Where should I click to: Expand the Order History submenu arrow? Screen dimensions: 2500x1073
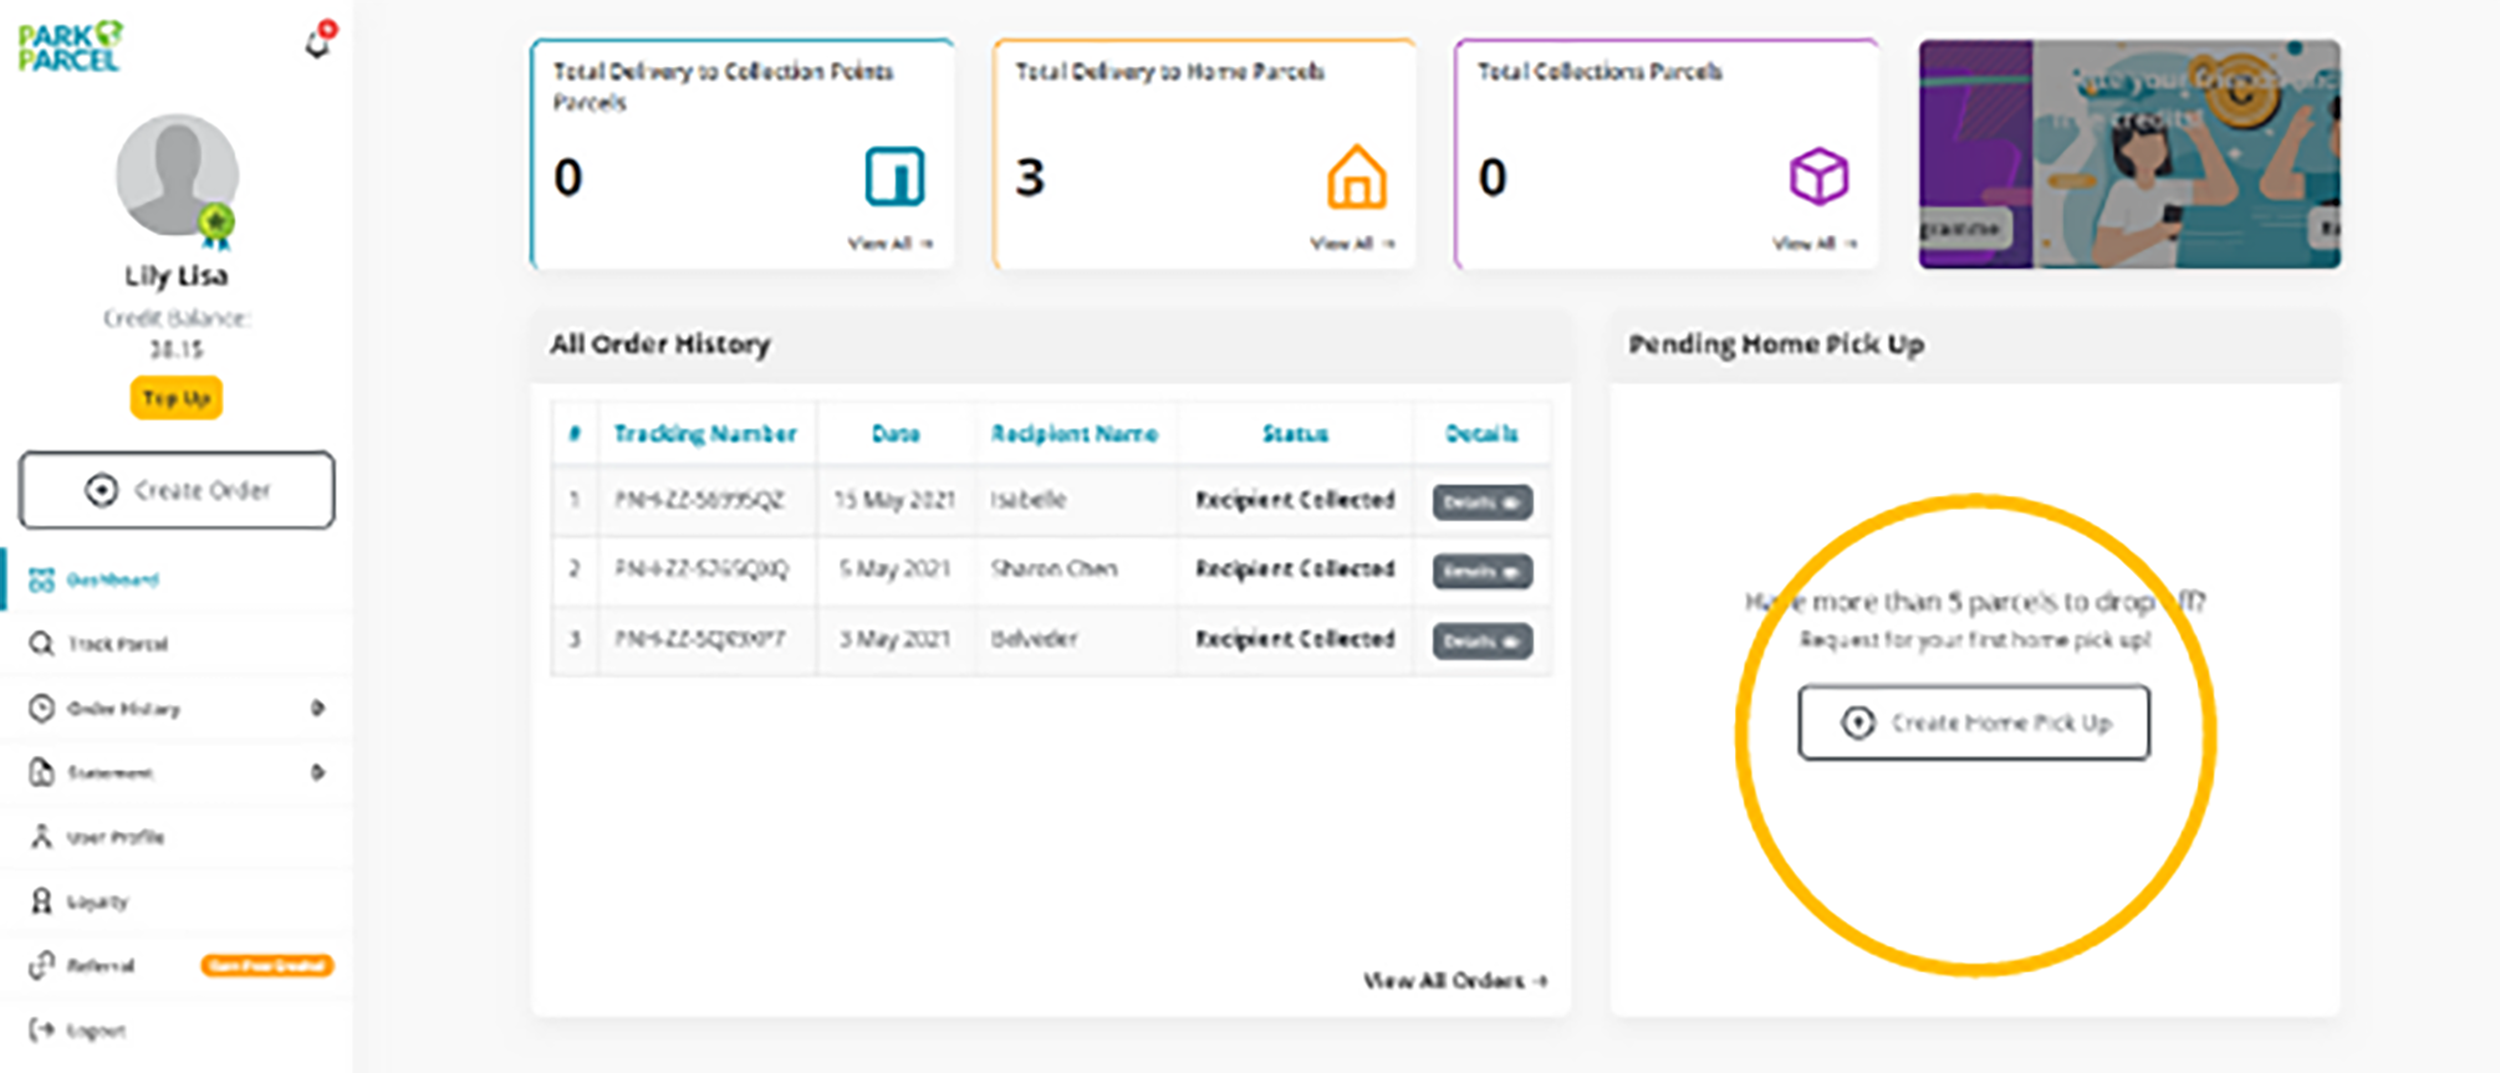click(x=317, y=708)
